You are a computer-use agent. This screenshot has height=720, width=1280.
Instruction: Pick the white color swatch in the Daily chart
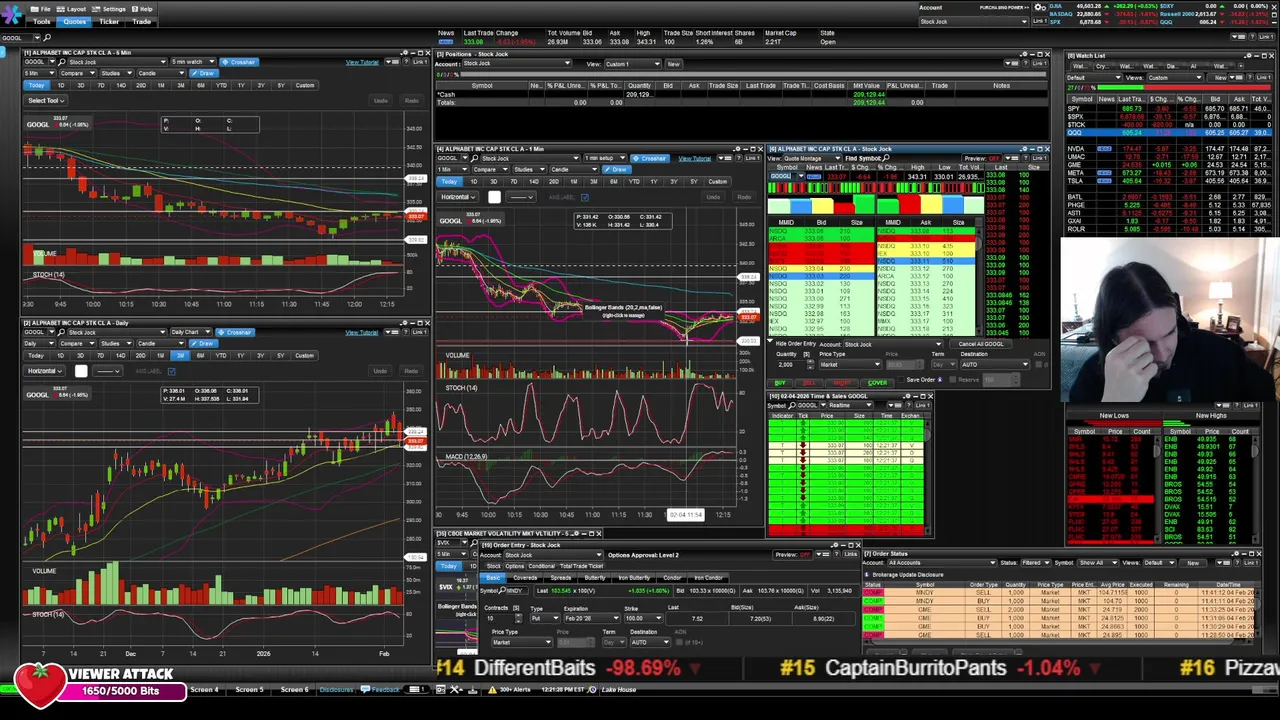[81, 371]
